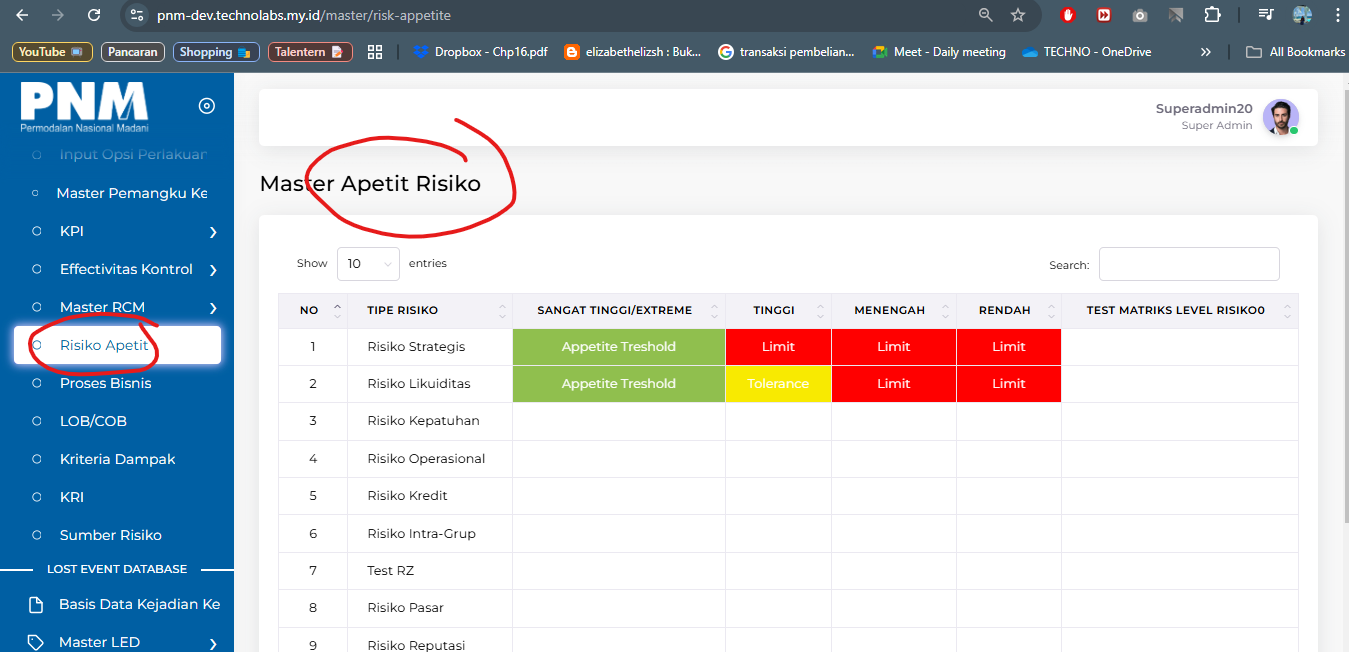
Task: Expand the KPI submenu
Action: point(213,232)
